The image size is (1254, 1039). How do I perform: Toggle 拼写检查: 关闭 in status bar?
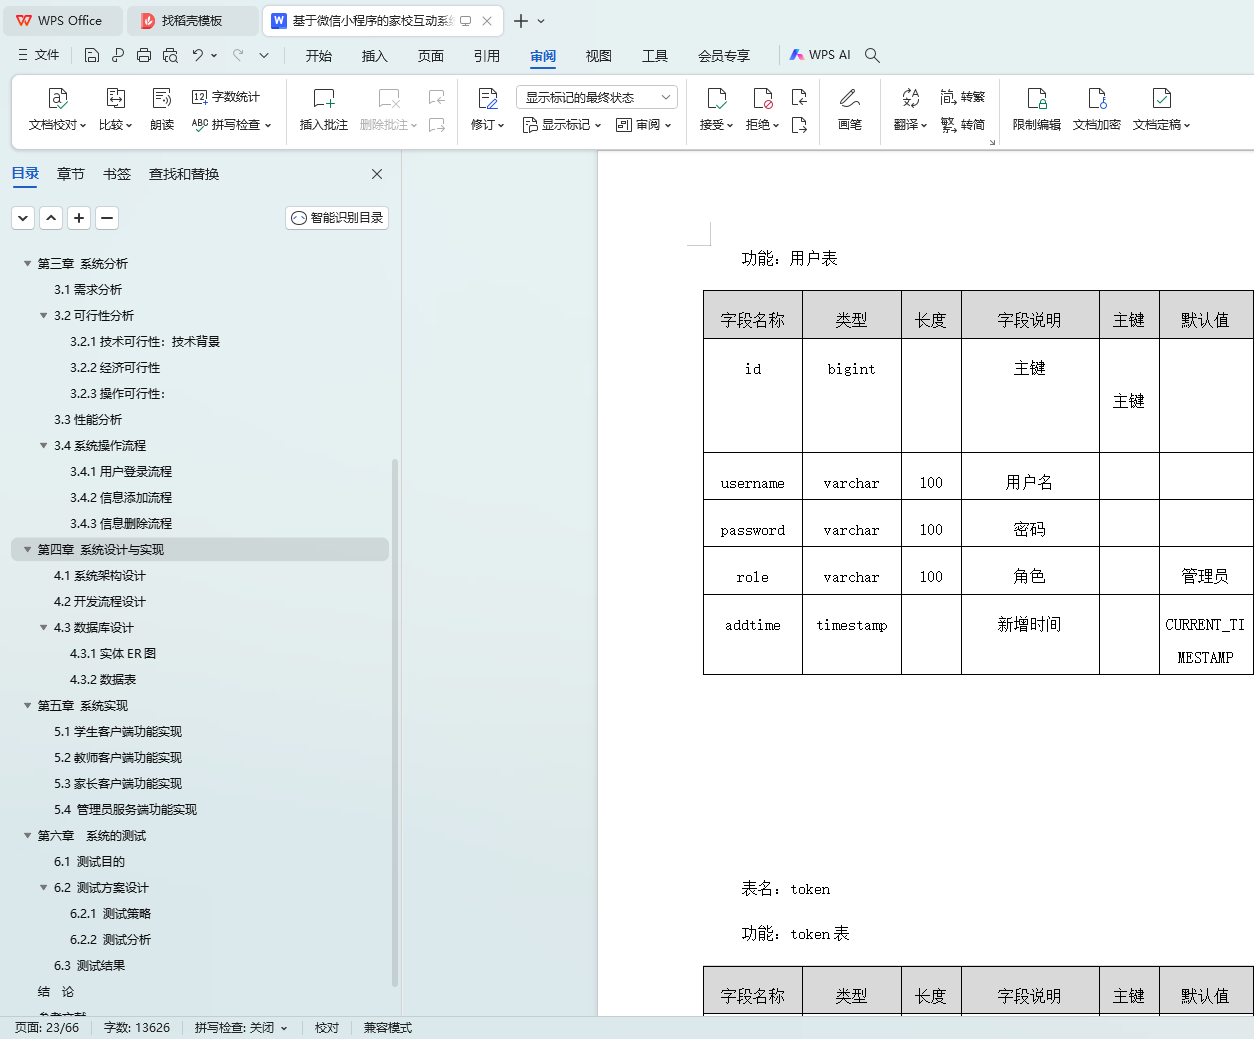click(240, 1028)
